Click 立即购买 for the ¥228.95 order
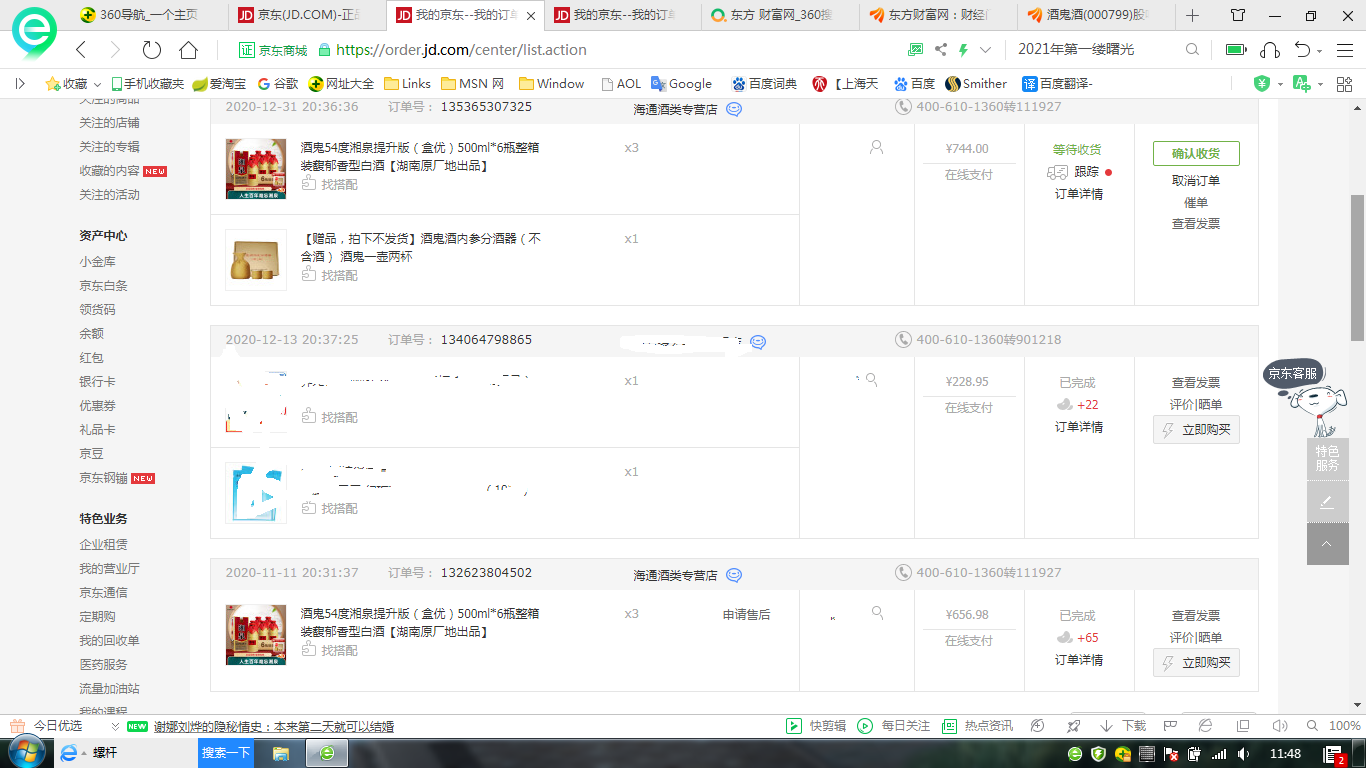Viewport: 1366px width, 768px height. pos(1196,430)
